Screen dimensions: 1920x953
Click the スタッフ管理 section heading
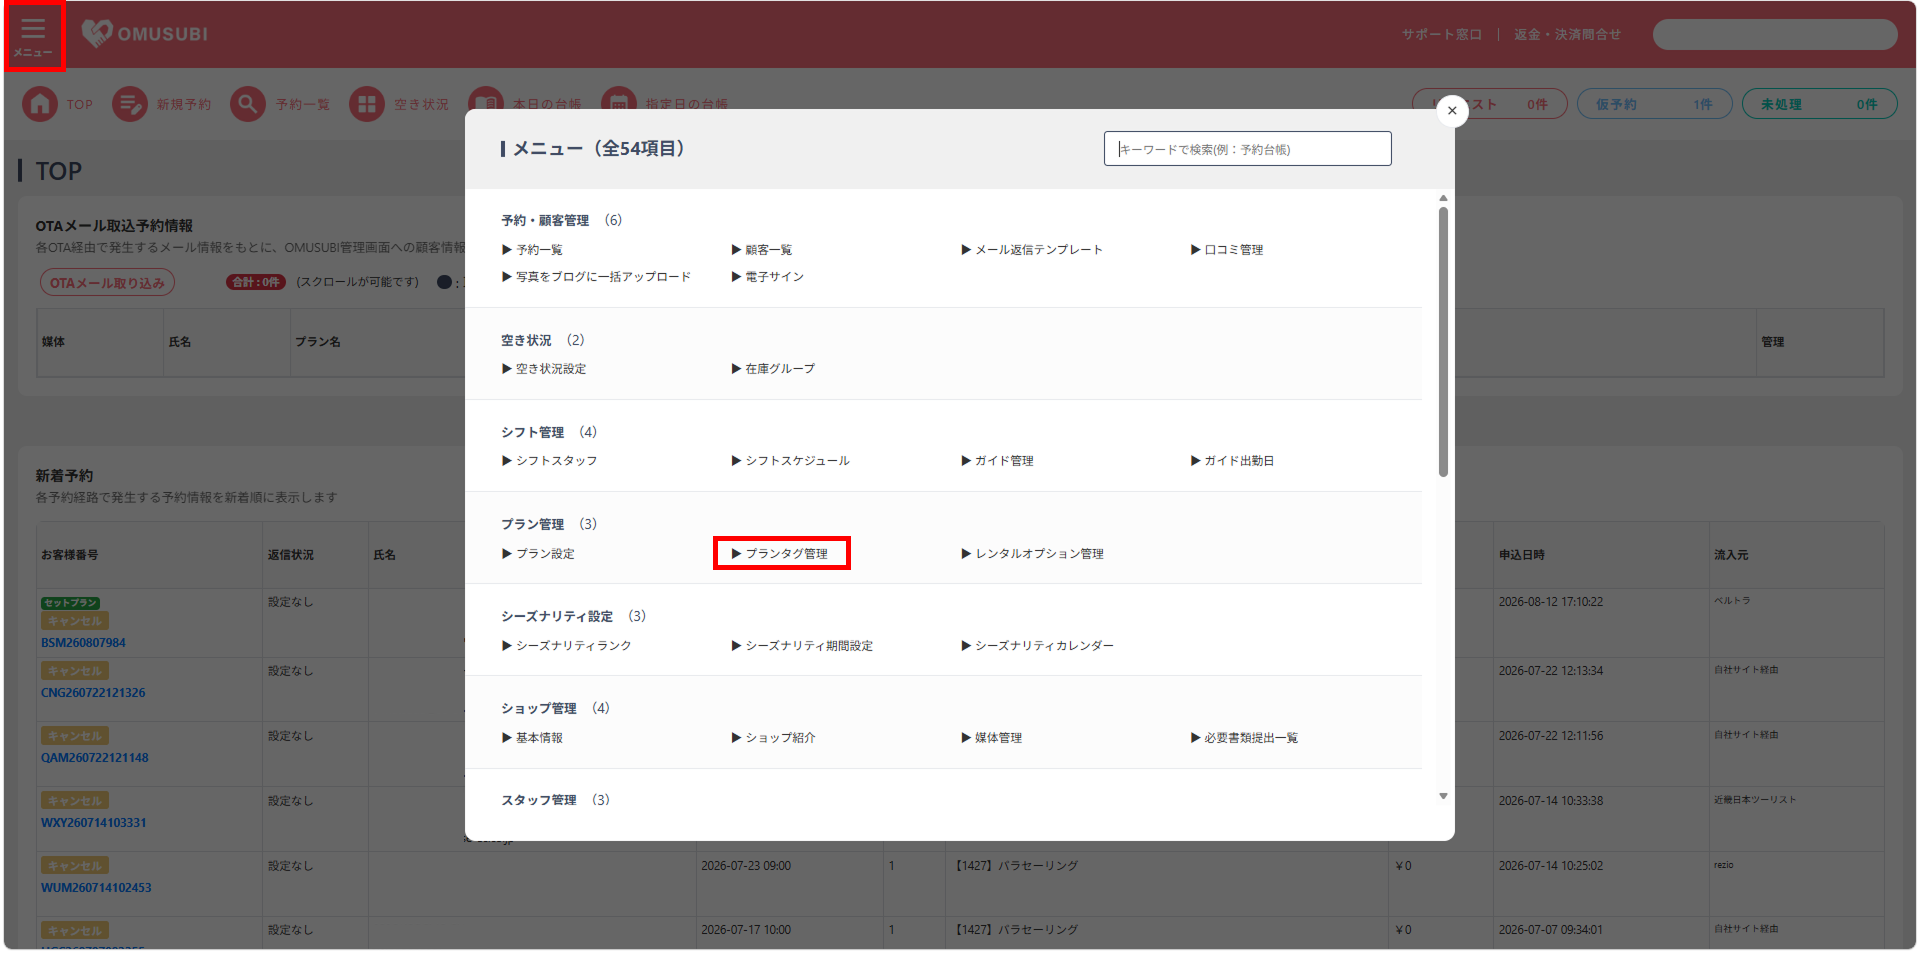click(x=539, y=801)
